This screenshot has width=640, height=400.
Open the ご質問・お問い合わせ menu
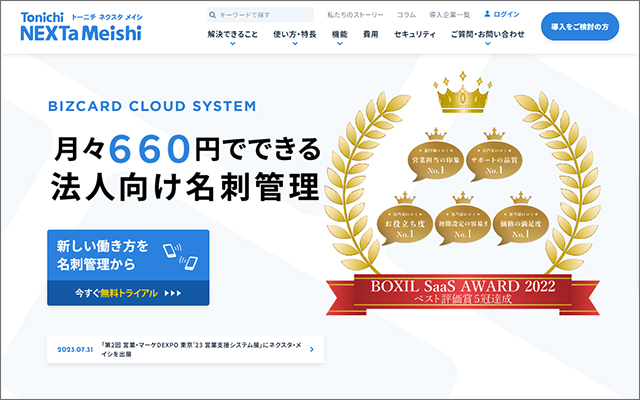tap(487, 34)
